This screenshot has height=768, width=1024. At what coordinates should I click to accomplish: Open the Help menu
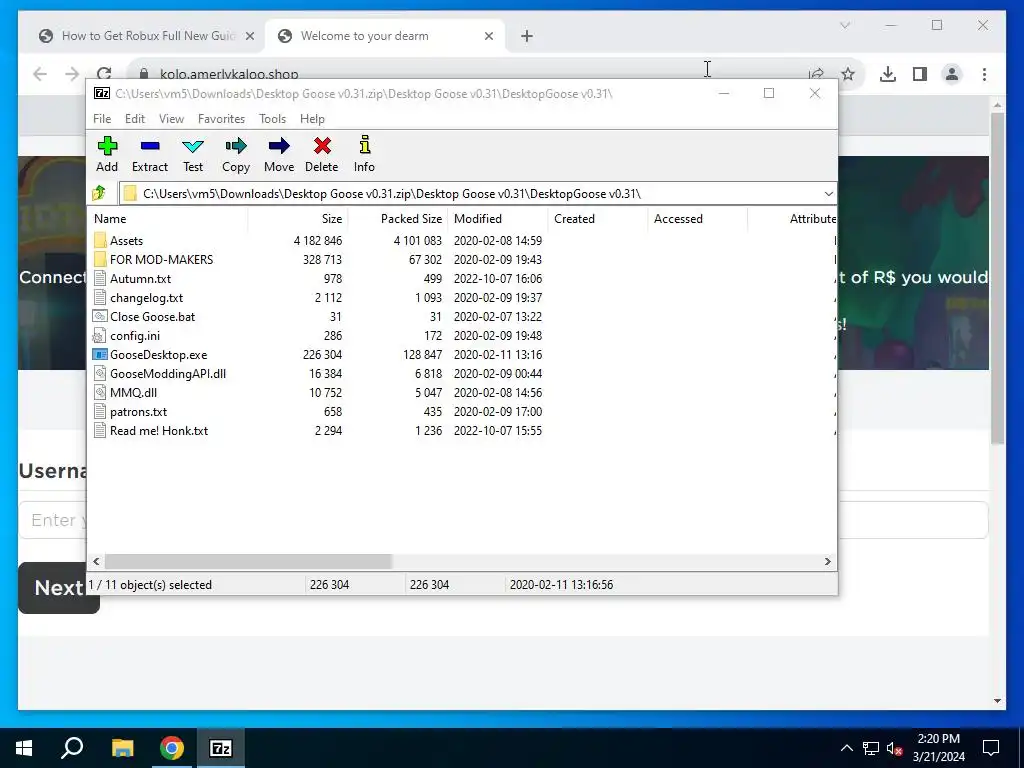click(x=312, y=119)
